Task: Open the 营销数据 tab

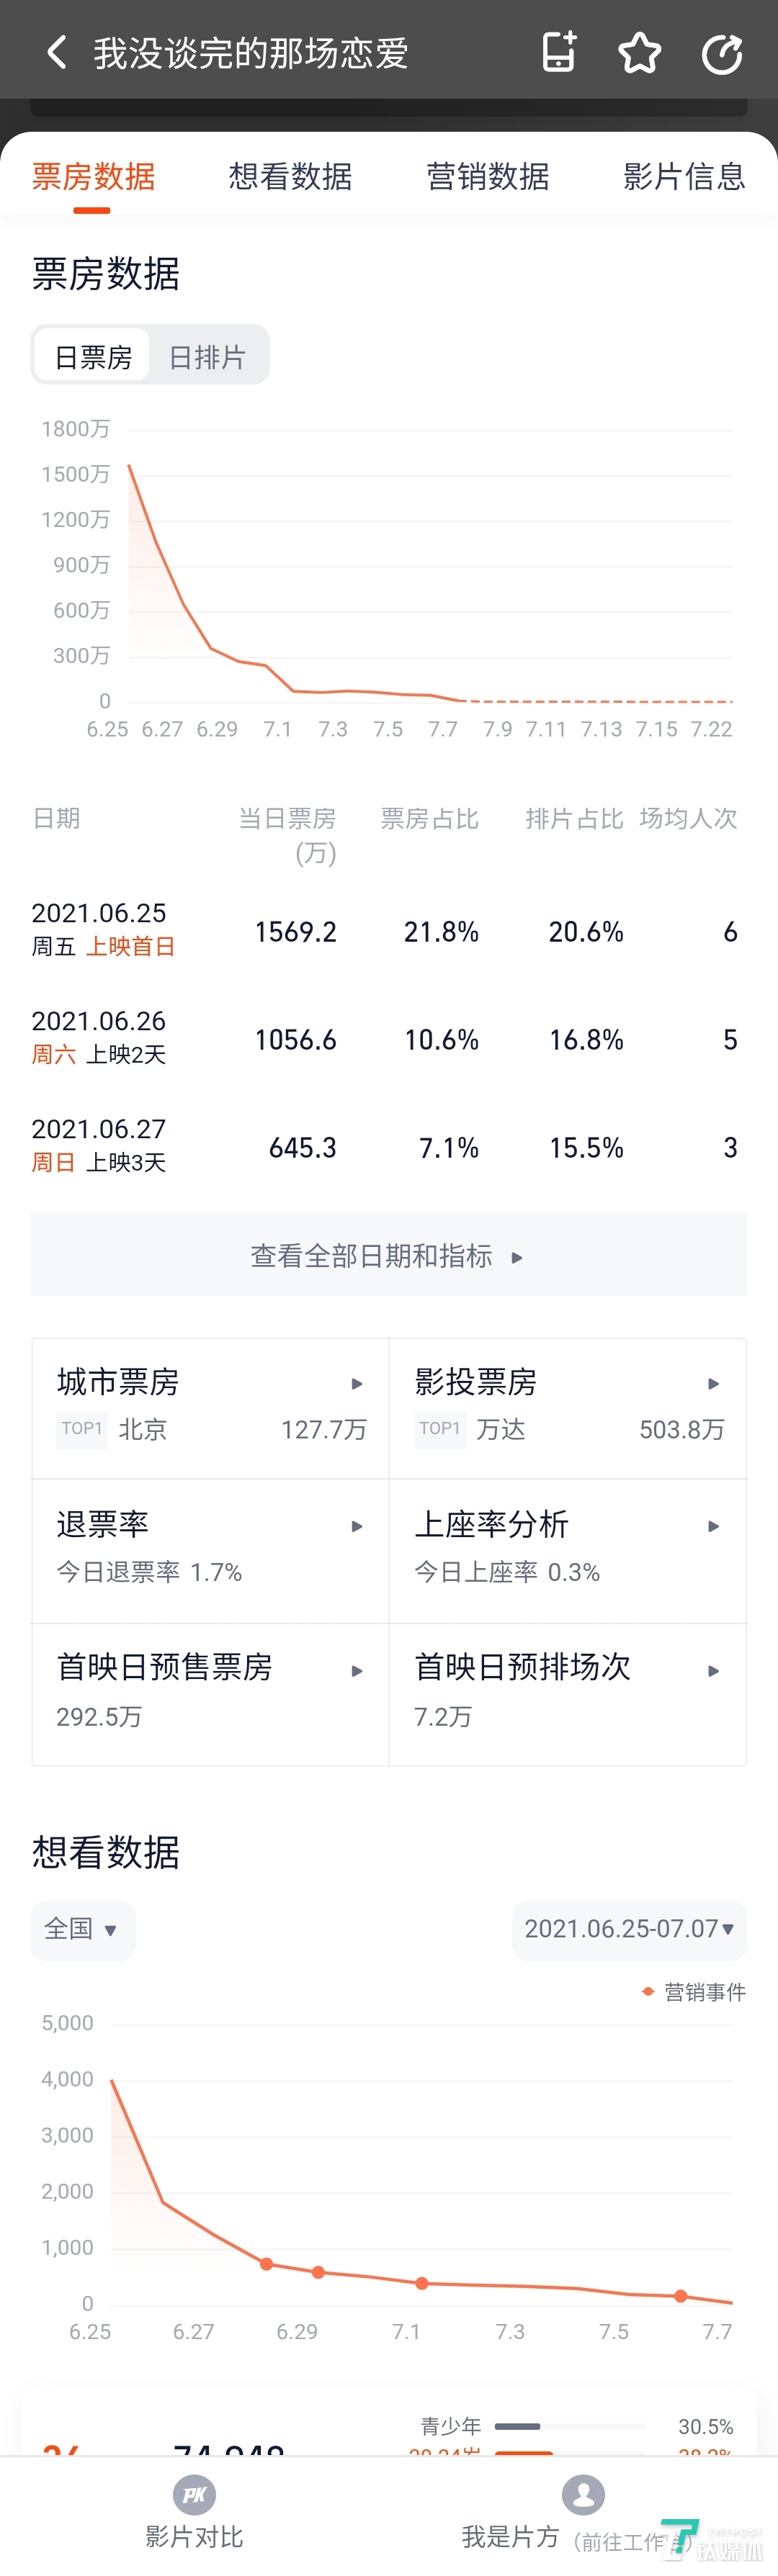Action: point(488,176)
